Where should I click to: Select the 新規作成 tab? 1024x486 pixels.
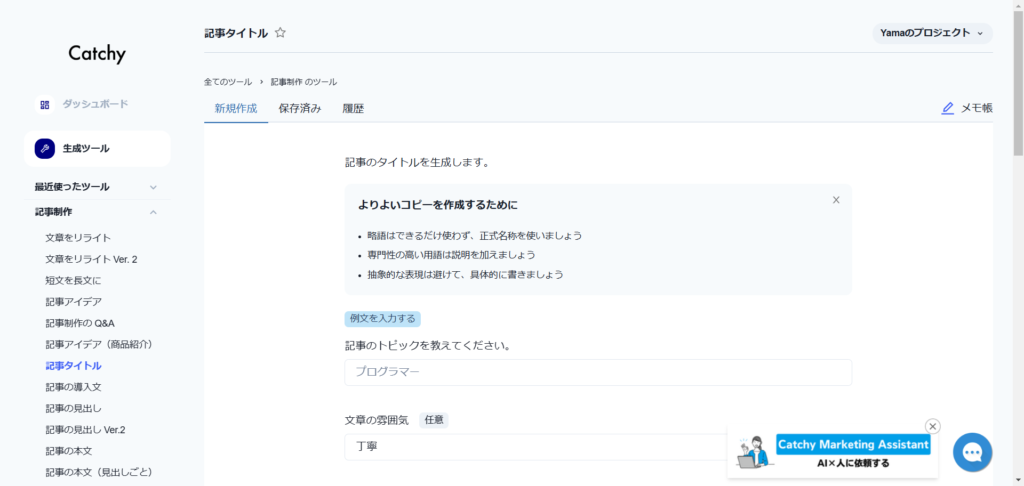(x=236, y=108)
